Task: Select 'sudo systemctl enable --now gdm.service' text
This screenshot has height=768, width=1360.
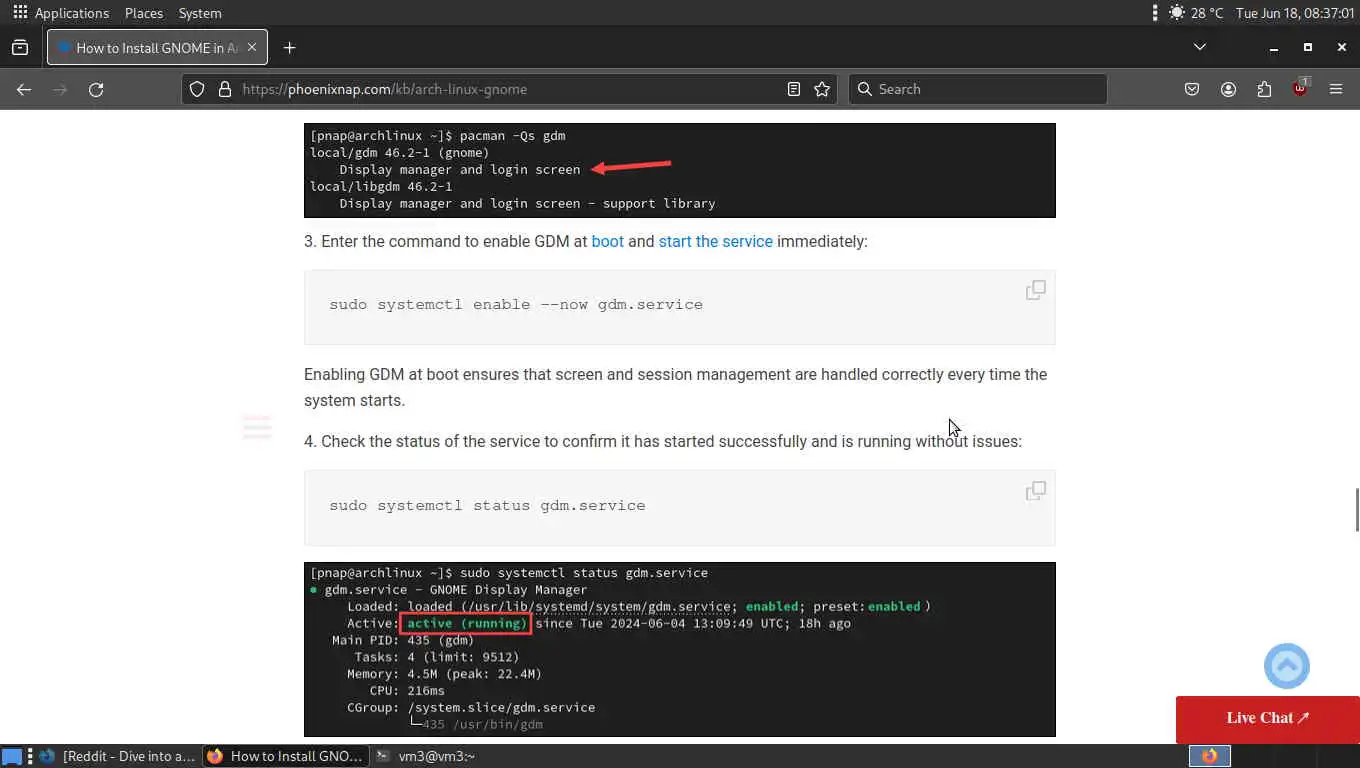Action: [x=516, y=304]
